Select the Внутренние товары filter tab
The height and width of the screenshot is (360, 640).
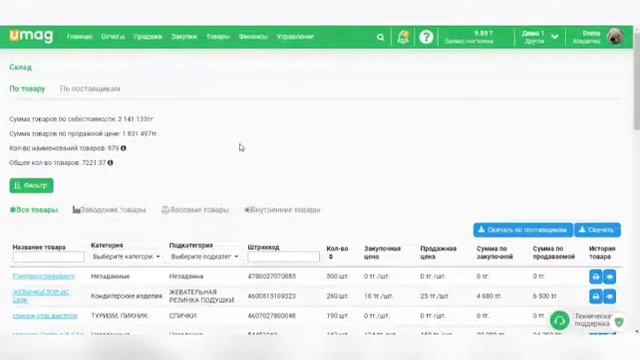click(282, 210)
